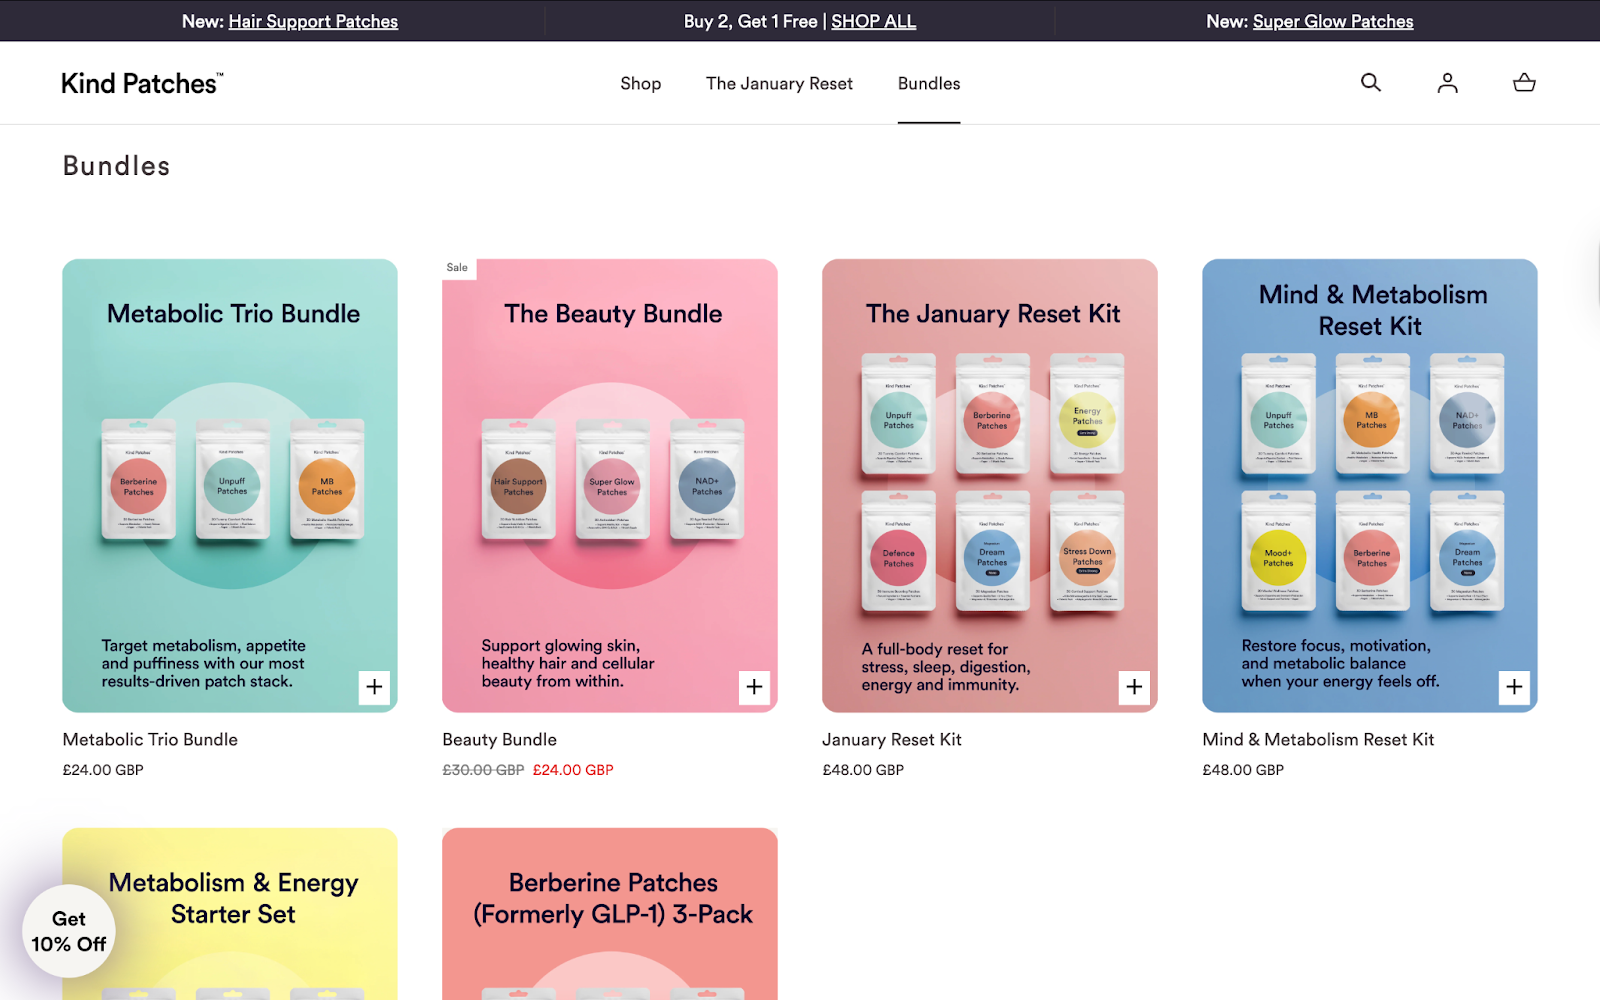View Mind & Metabolism Reset Kit product image
The image size is (1600, 1000).
click(1370, 486)
